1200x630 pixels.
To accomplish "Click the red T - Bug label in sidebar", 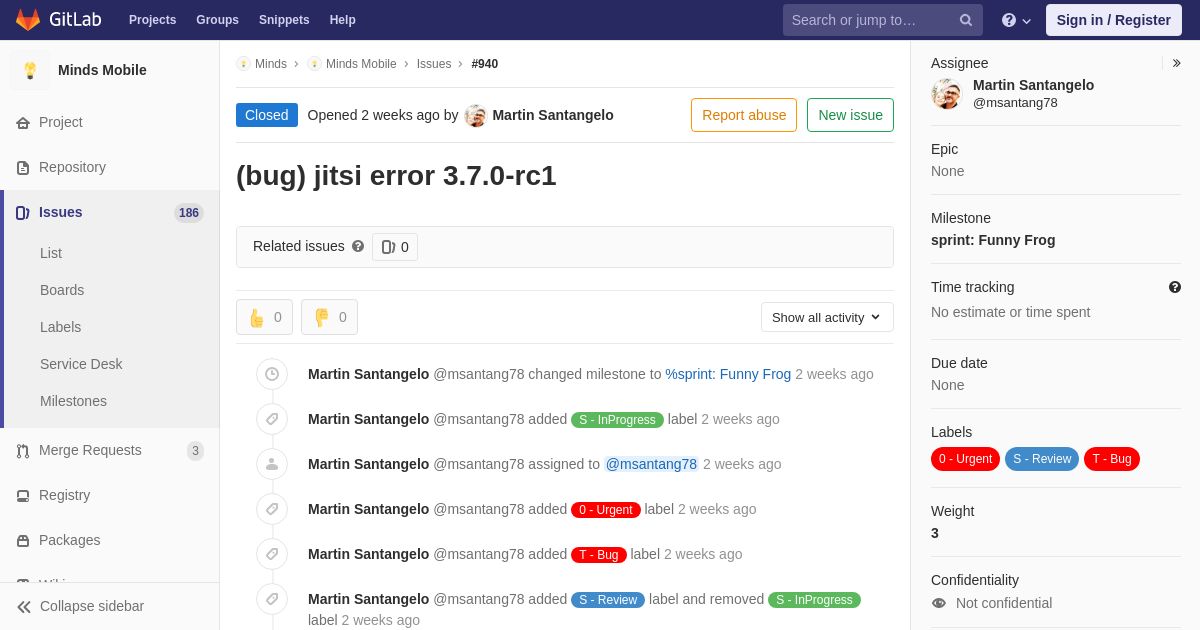I will [x=1112, y=459].
